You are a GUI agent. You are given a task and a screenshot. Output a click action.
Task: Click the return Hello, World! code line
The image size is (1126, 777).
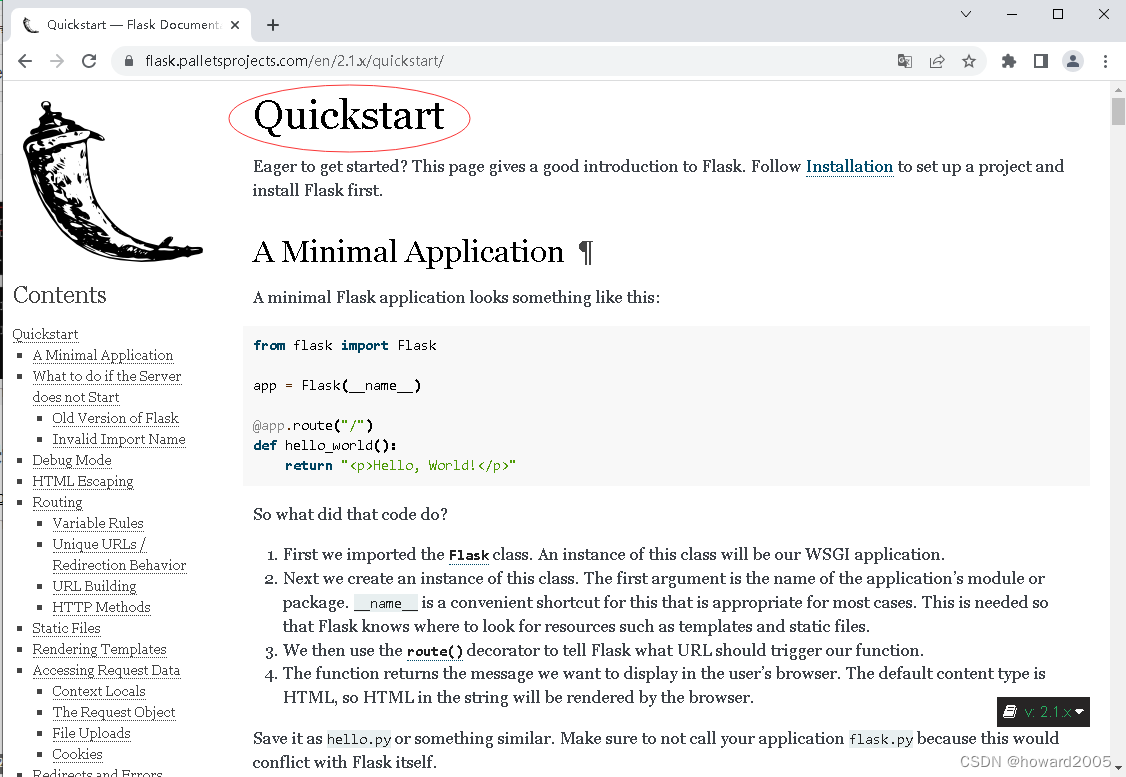(x=400, y=466)
